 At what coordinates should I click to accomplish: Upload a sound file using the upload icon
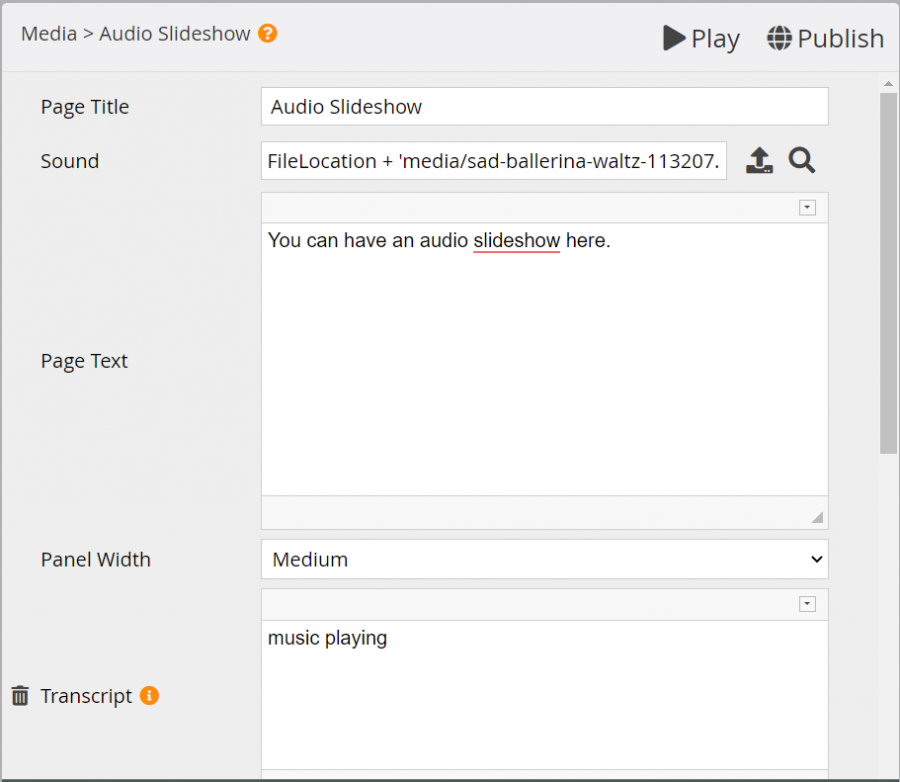759,160
